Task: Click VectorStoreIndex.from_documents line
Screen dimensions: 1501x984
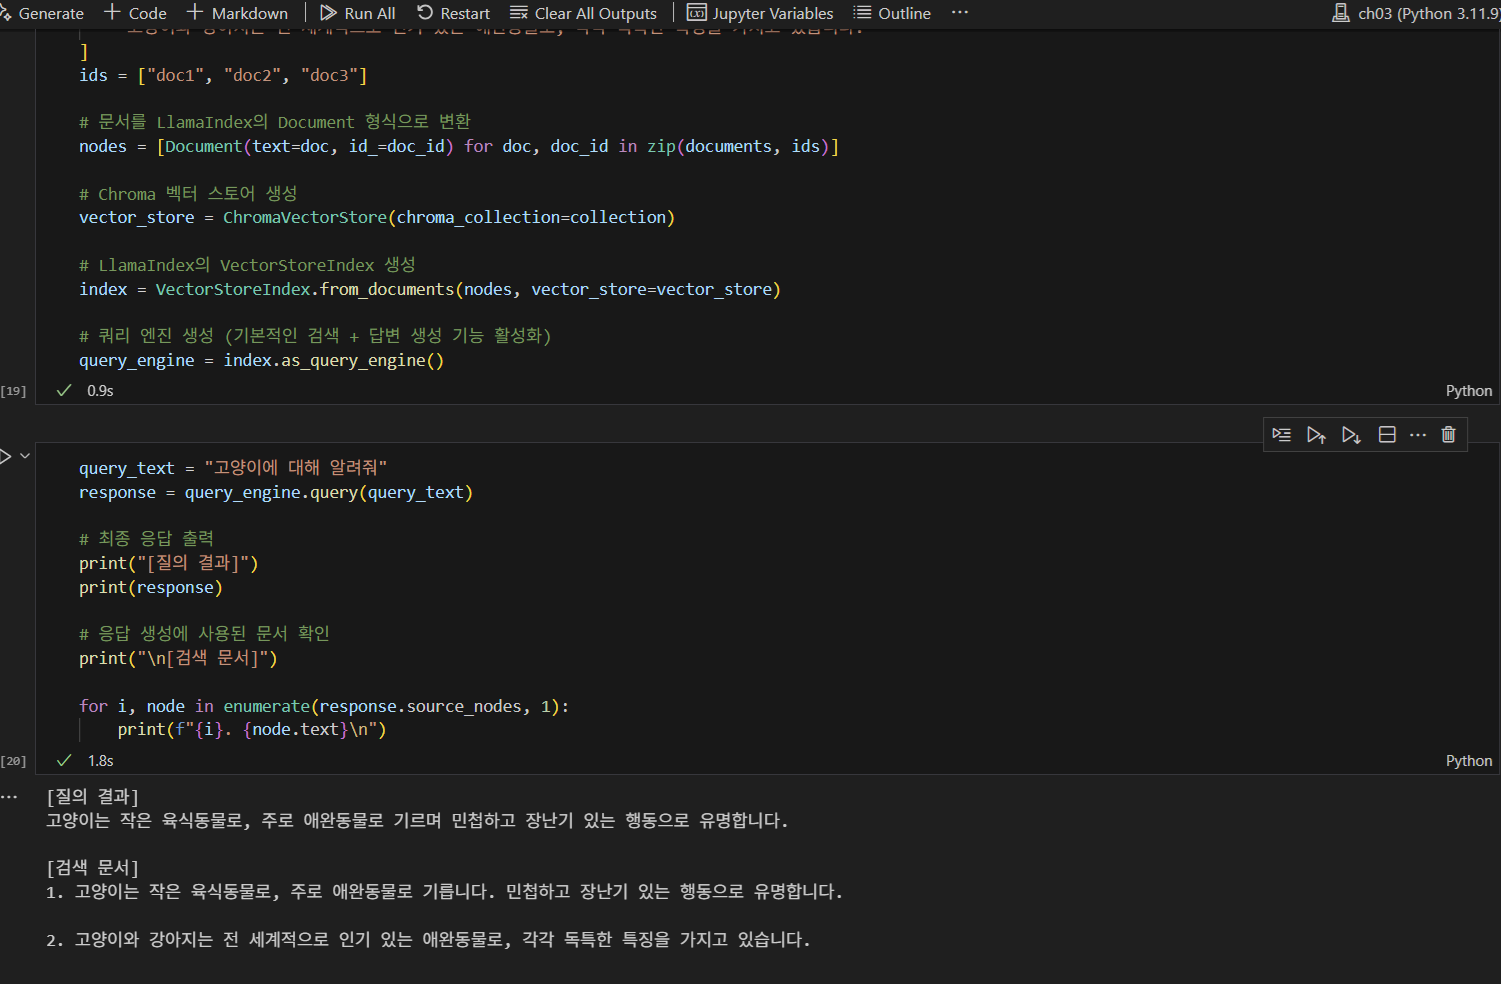Action: click(x=430, y=289)
